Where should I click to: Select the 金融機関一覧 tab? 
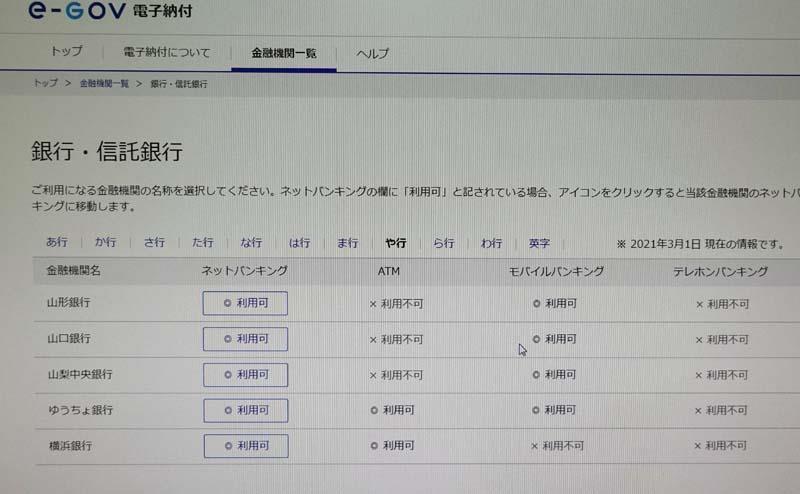click(x=284, y=53)
